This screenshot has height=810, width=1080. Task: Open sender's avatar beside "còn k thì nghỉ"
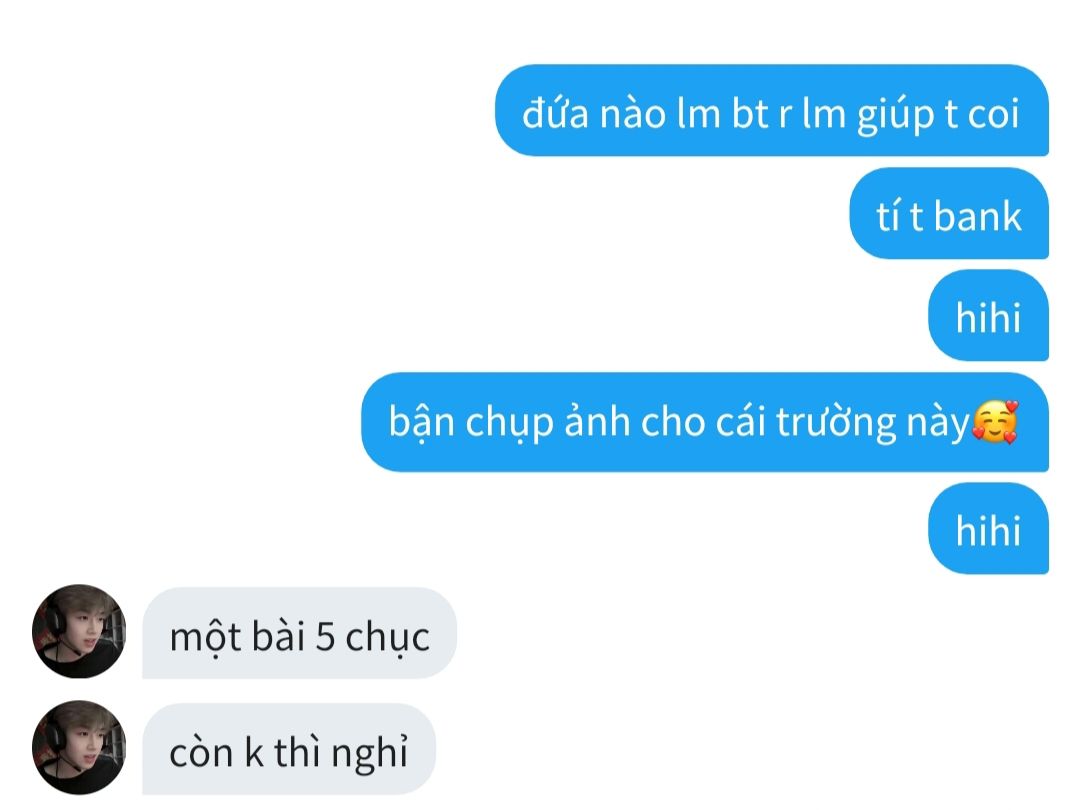(79, 747)
